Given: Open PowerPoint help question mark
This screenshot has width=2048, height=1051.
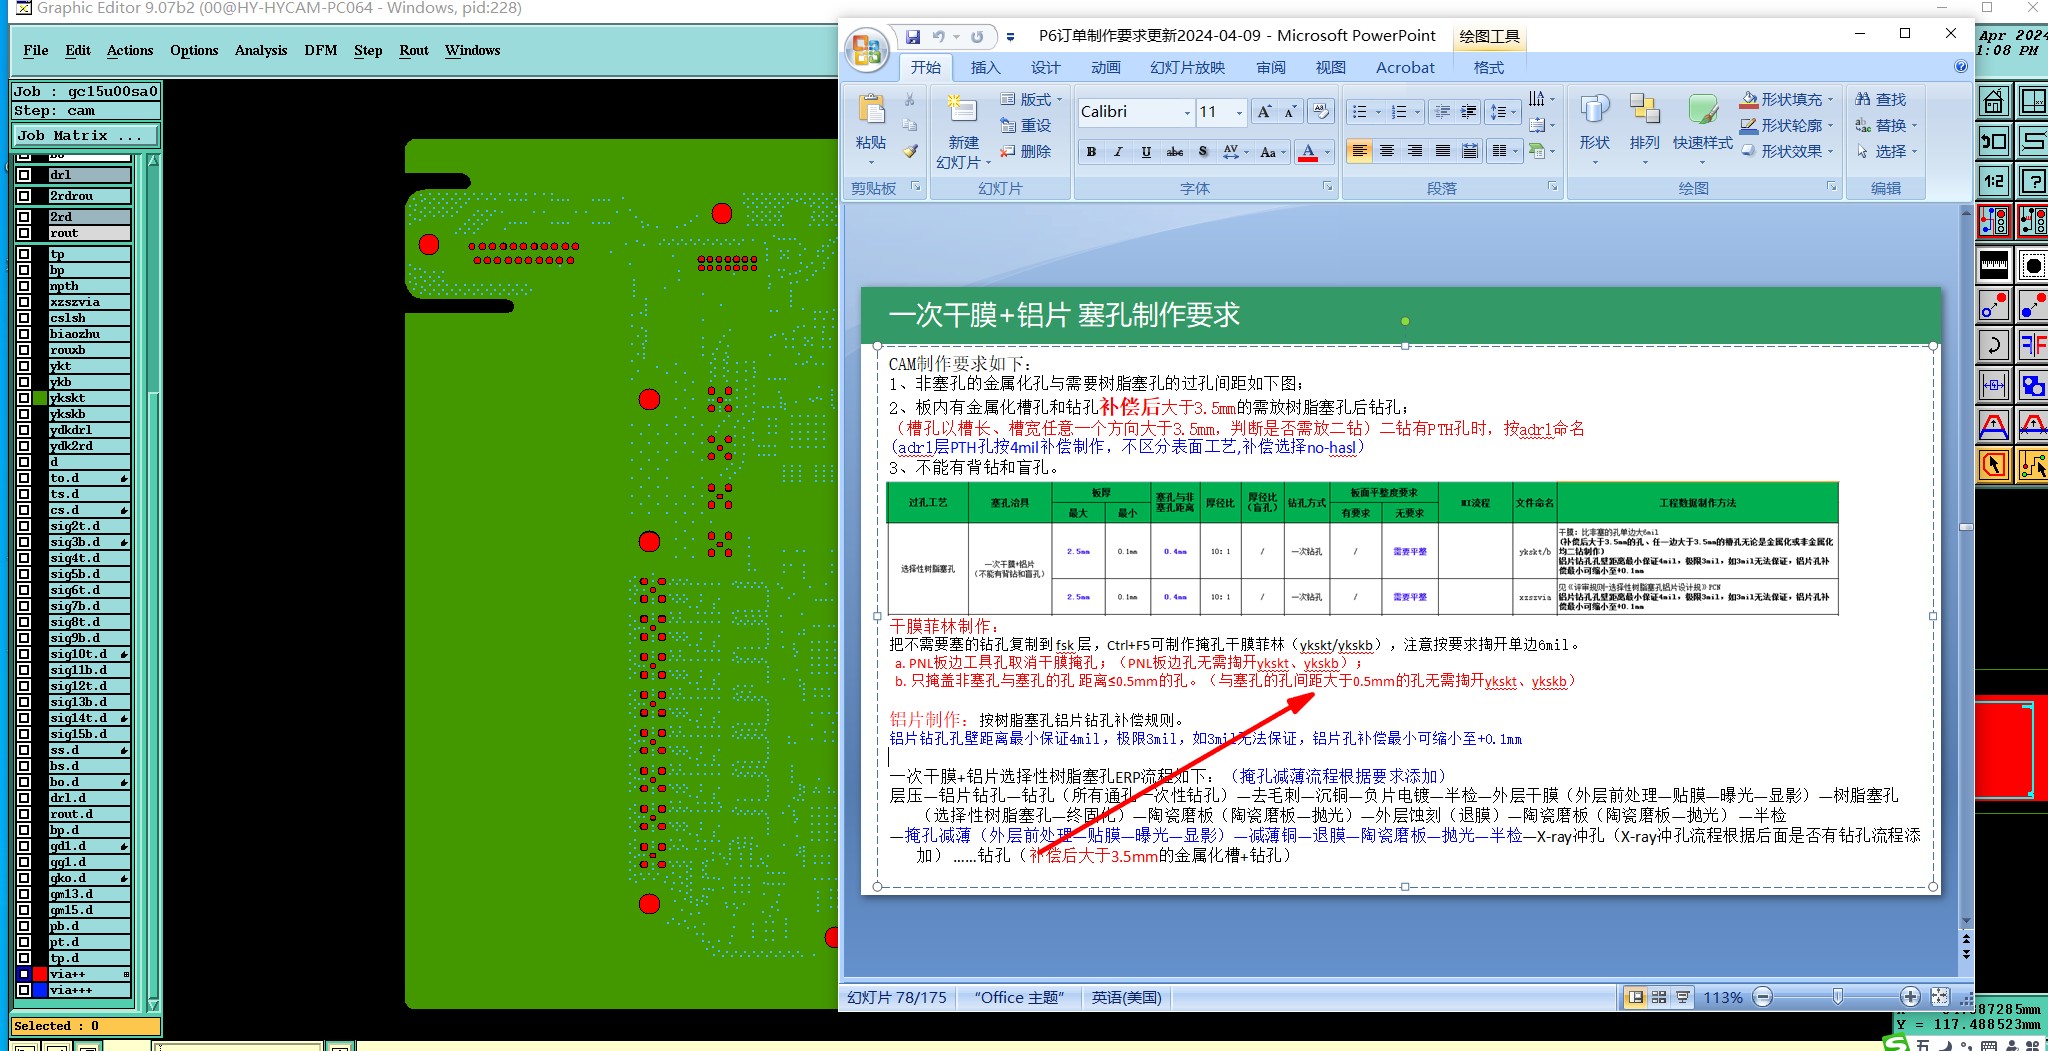Looking at the screenshot, I should (1960, 67).
